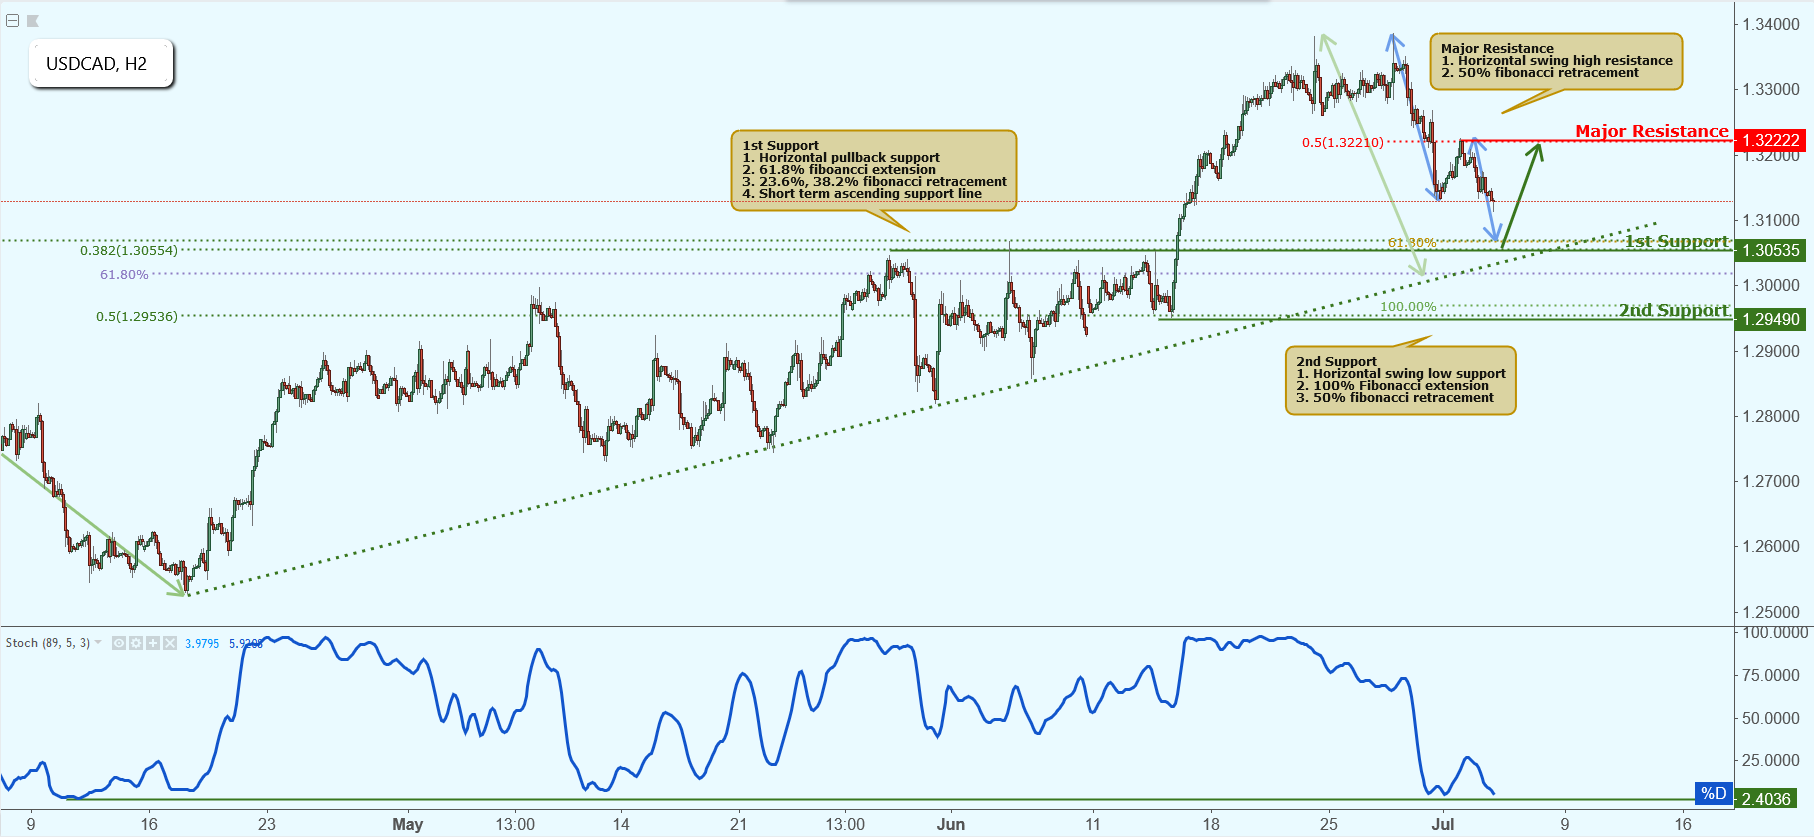Click the 0.382(1.30554) fibonacci label

[x=129, y=251]
